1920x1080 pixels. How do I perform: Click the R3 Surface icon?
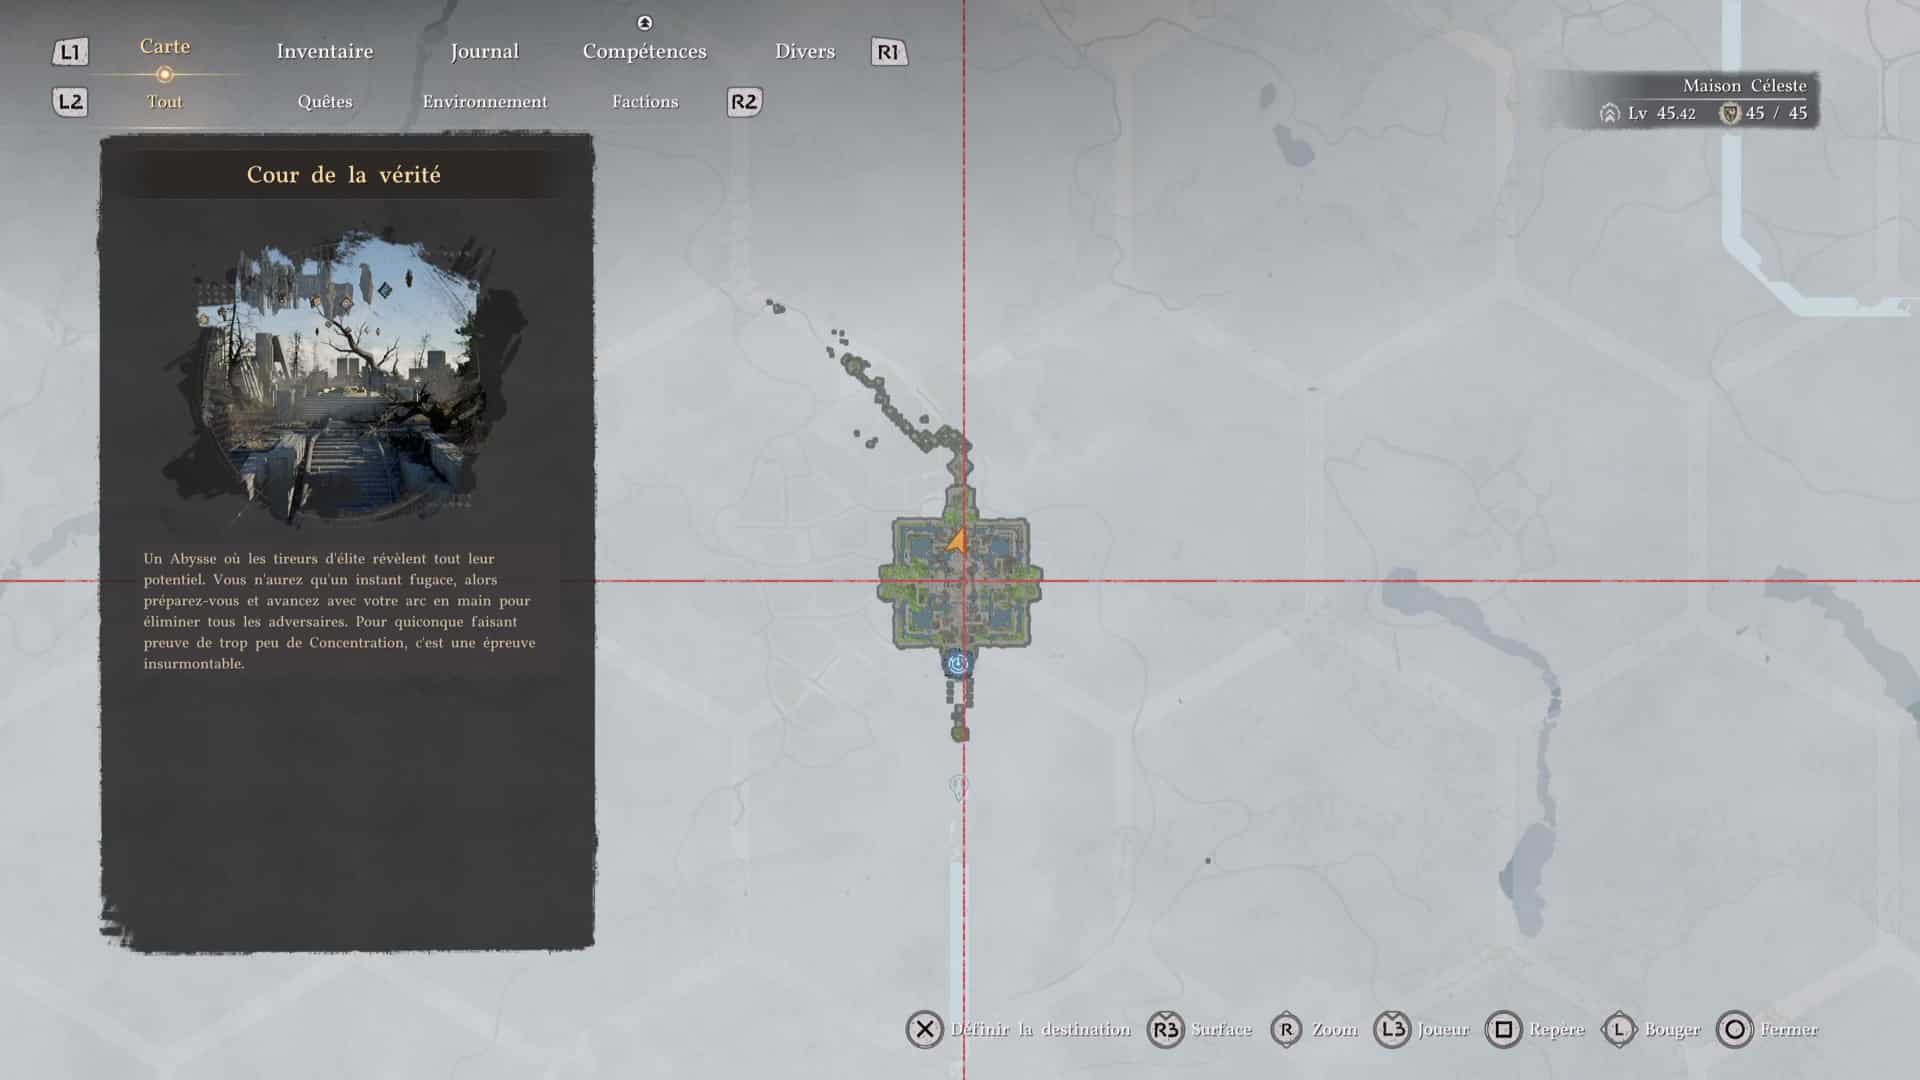tap(1166, 1029)
